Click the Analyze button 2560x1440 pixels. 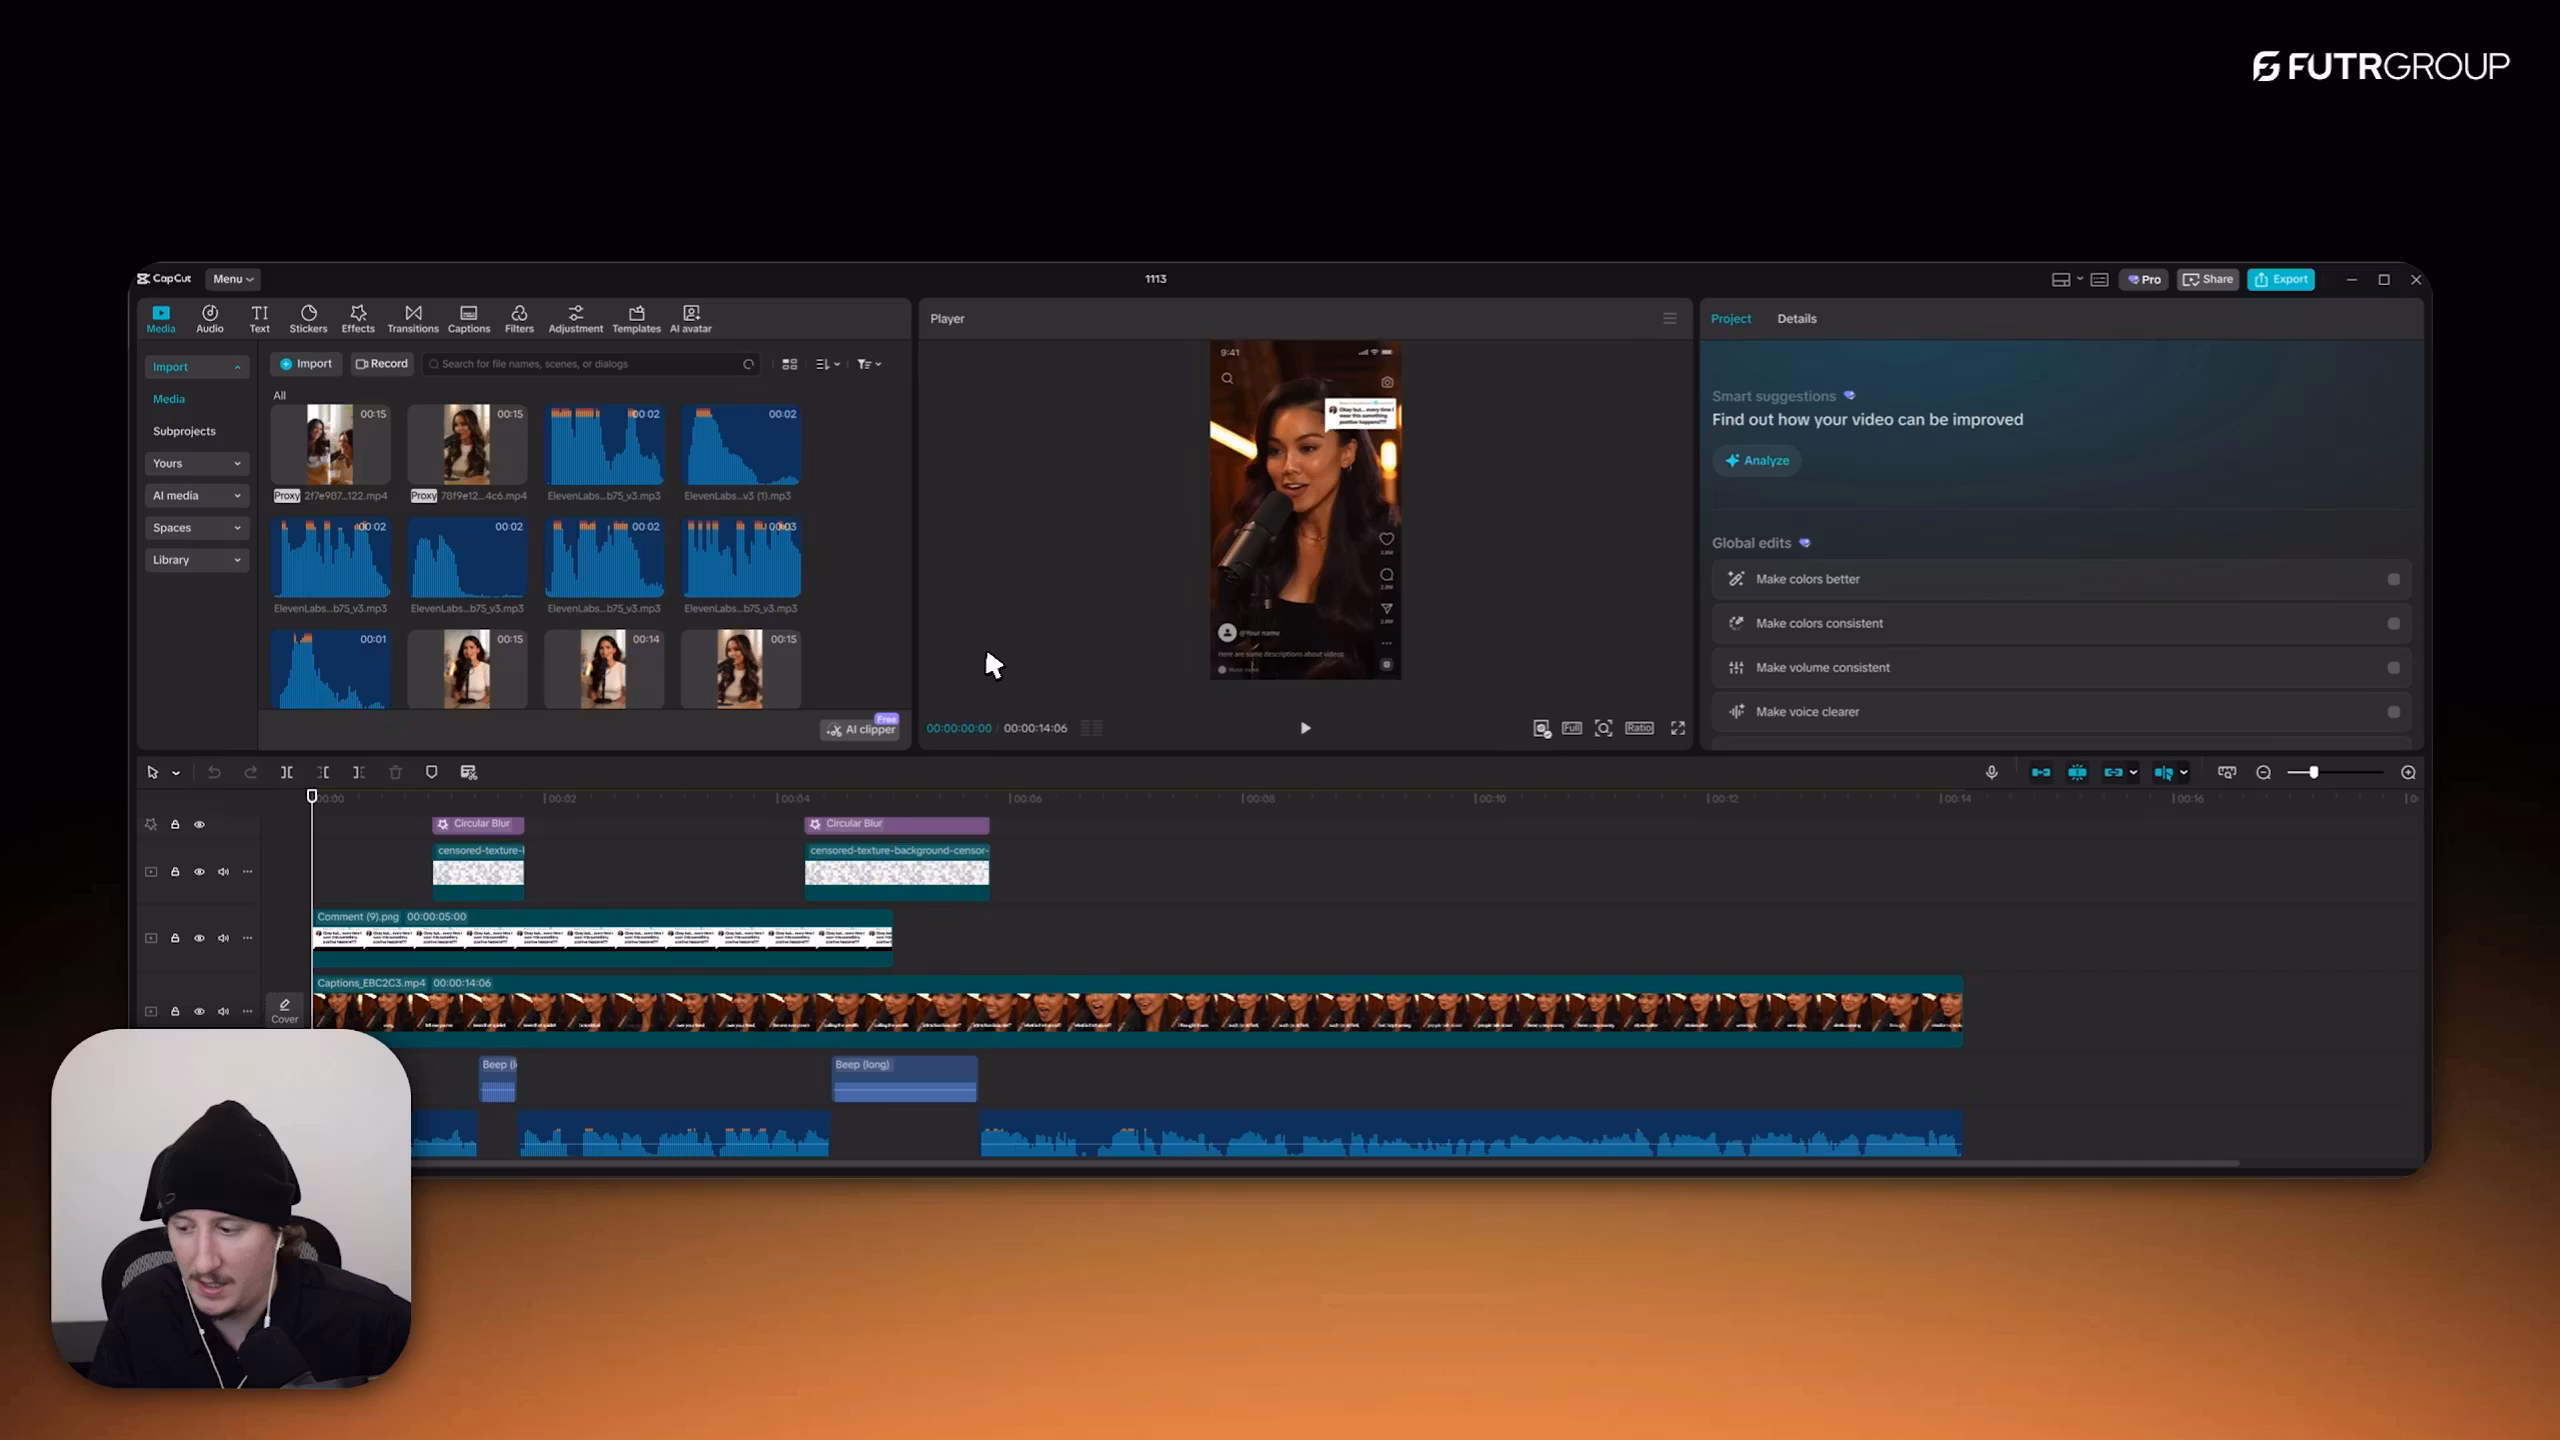pyautogui.click(x=1756, y=460)
